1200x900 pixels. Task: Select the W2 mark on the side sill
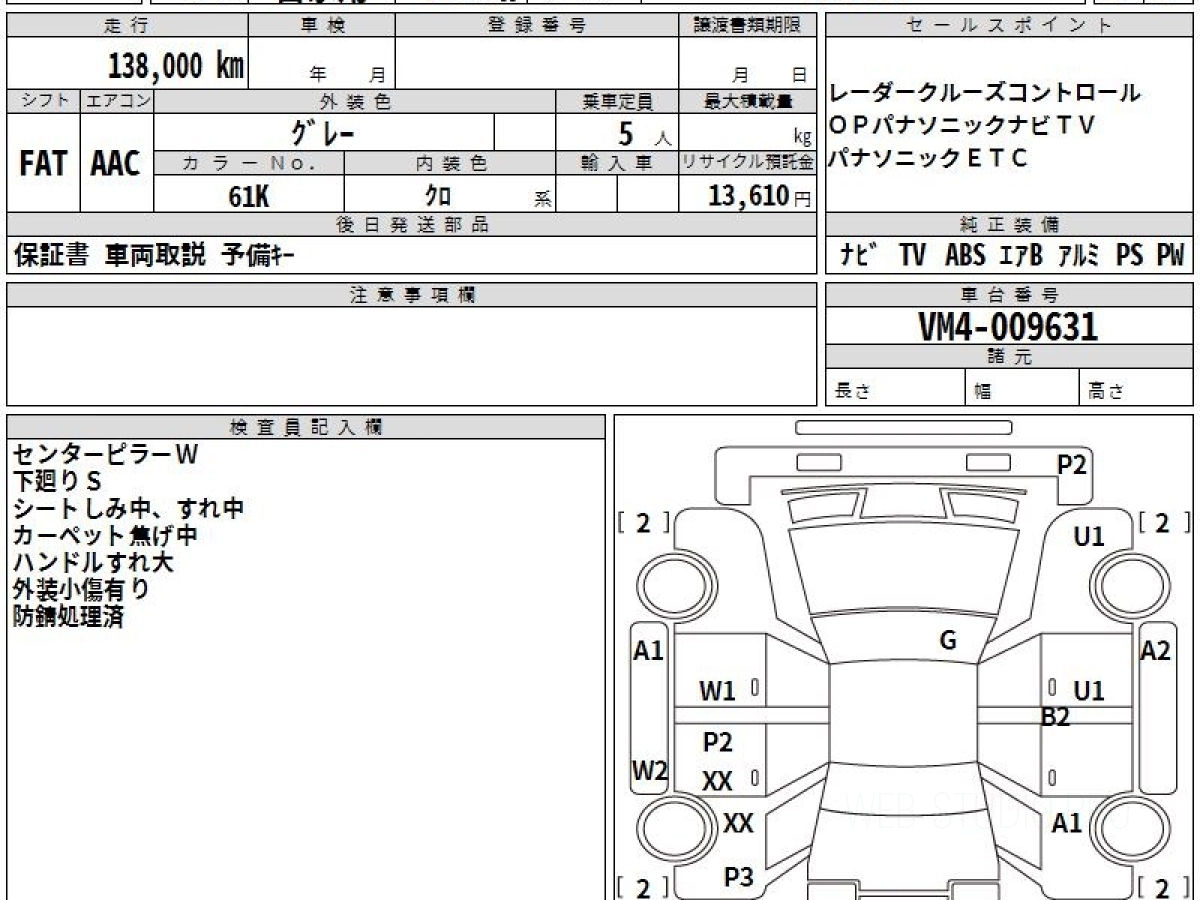click(x=650, y=771)
